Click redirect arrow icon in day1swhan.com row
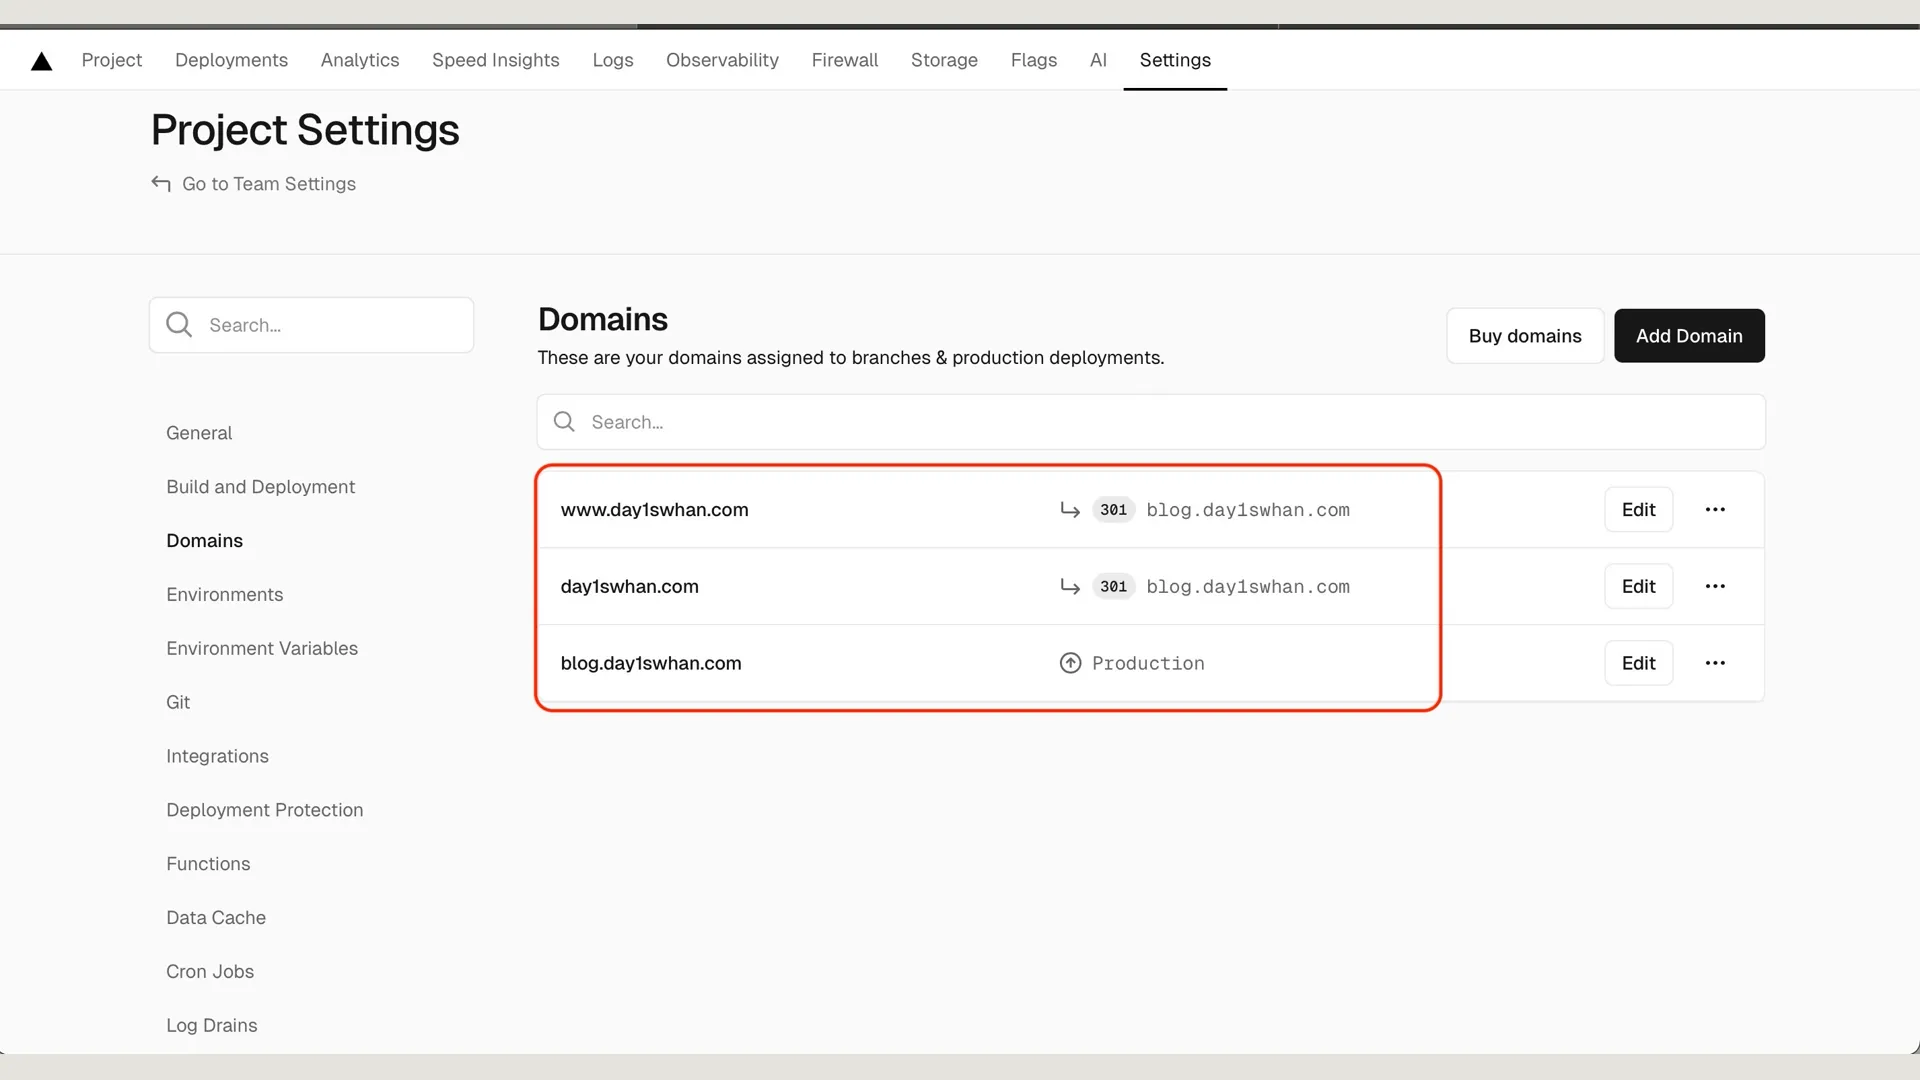The height and width of the screenshot is (1080, 1920). click(1070, 587)
